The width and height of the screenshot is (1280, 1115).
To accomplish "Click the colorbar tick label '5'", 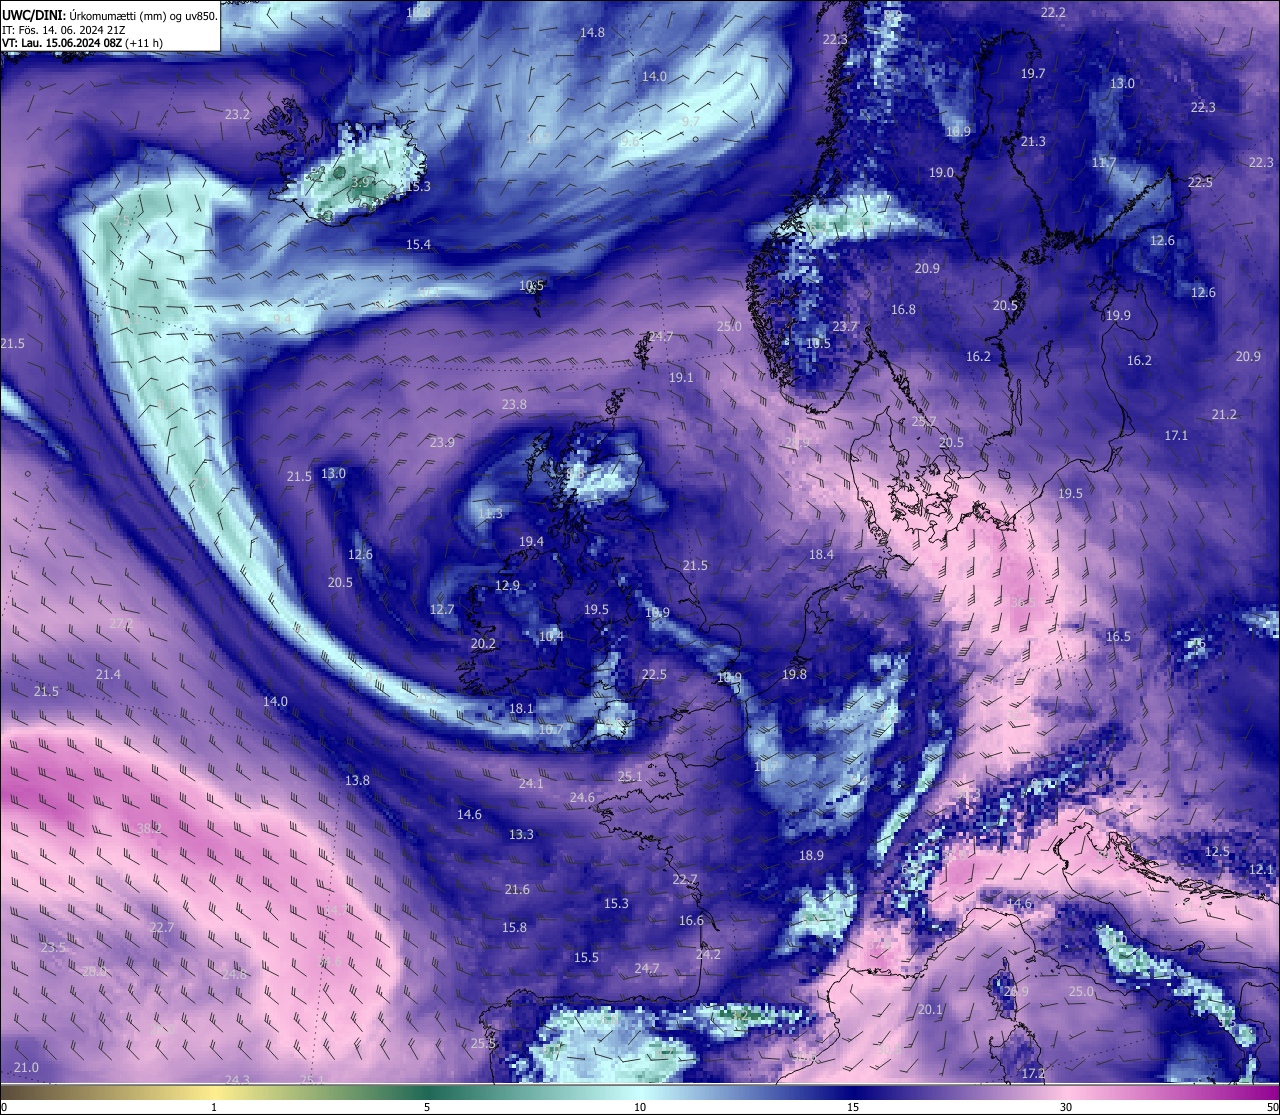I will click(x=427, y=1107).
